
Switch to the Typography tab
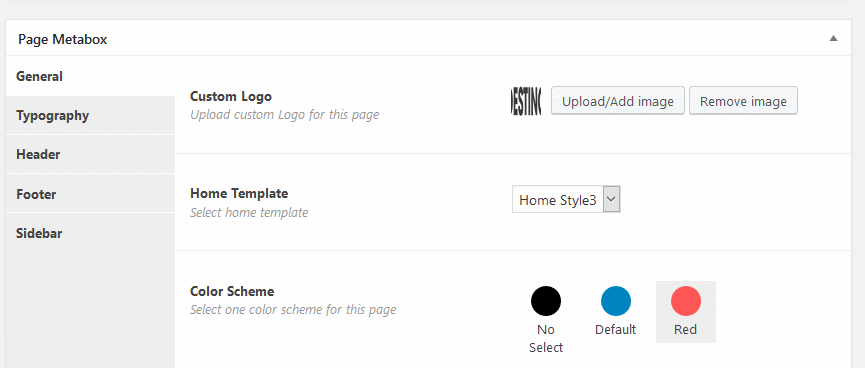pyautogui.click(x=90, y=115)
